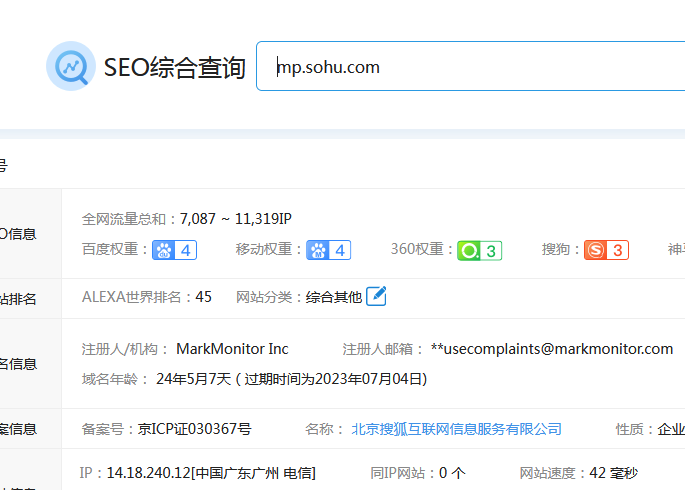This screenshot has height=490, width=685.
Task: Click ICP record number 京ICP证030367号
Action: [195, 429]
